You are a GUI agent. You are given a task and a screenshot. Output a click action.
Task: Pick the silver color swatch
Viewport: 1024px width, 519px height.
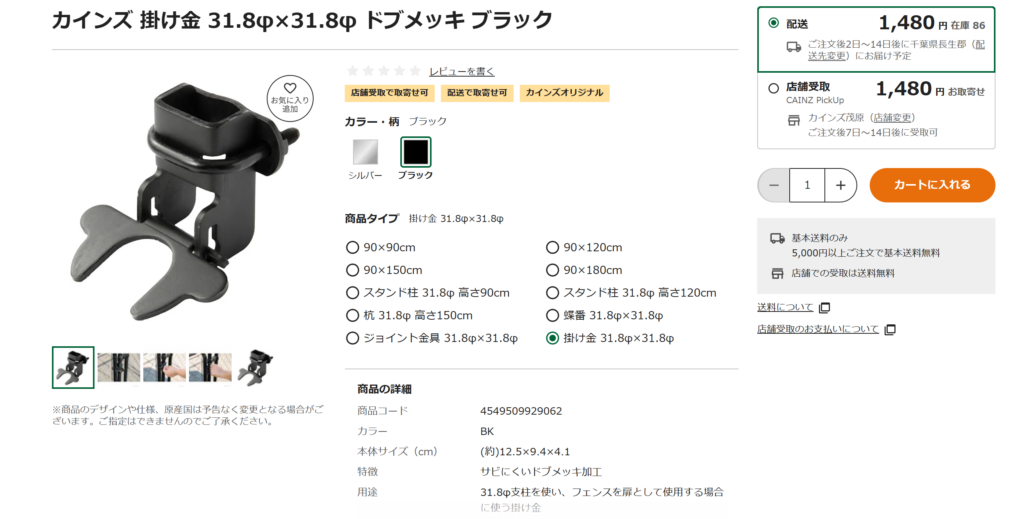point(365,152)
